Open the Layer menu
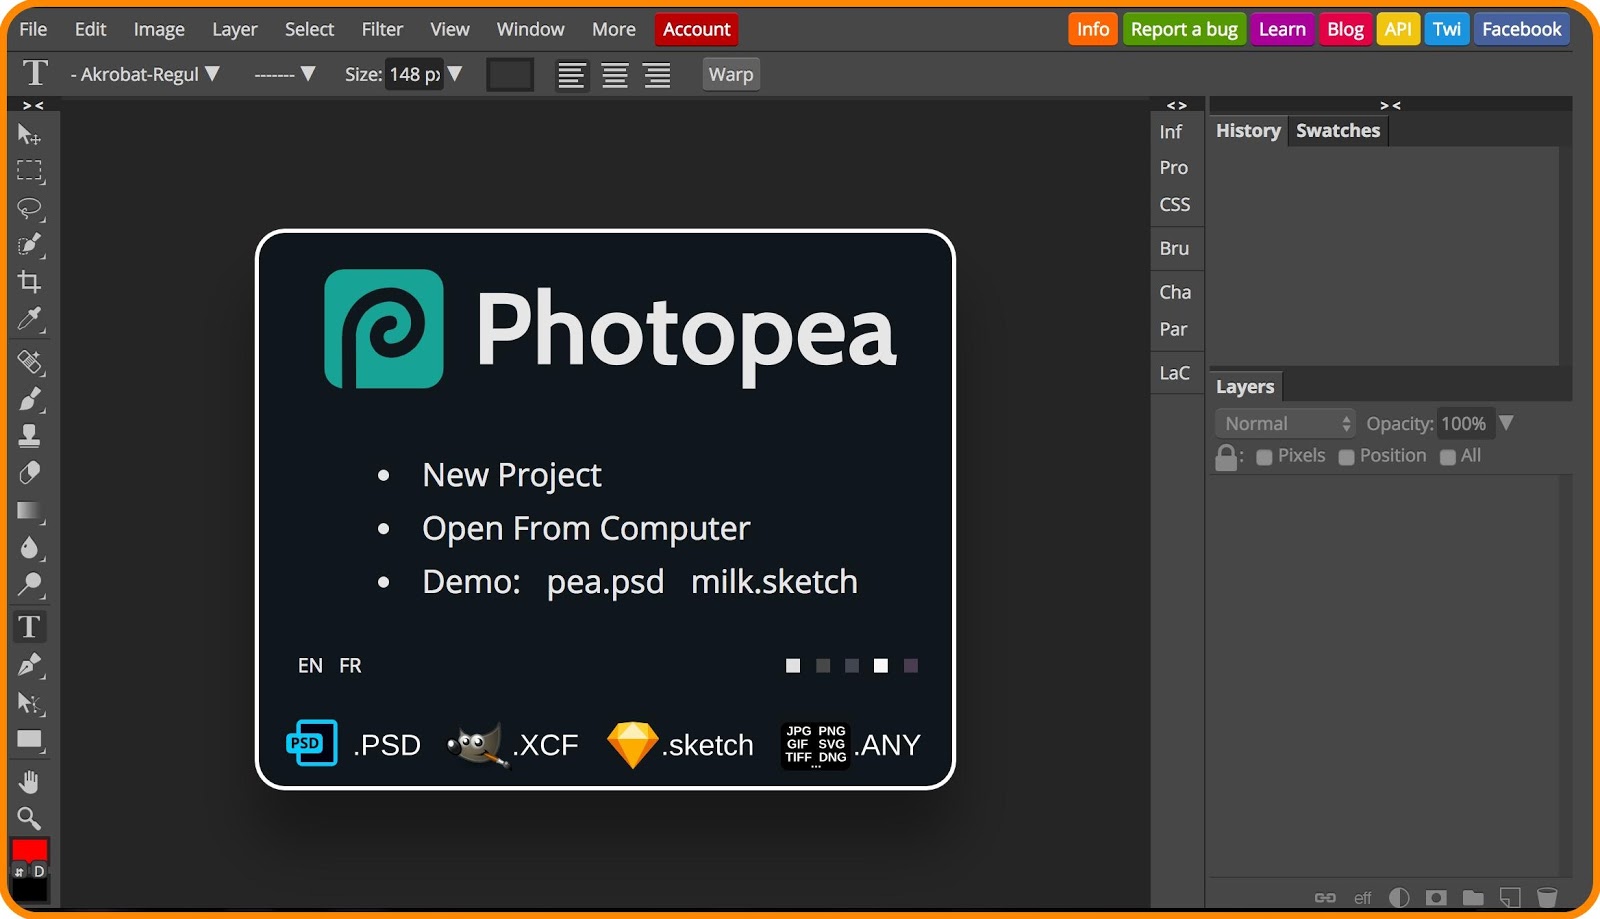The height and width of the screenshot is (919, 1600). pos(235,29)
